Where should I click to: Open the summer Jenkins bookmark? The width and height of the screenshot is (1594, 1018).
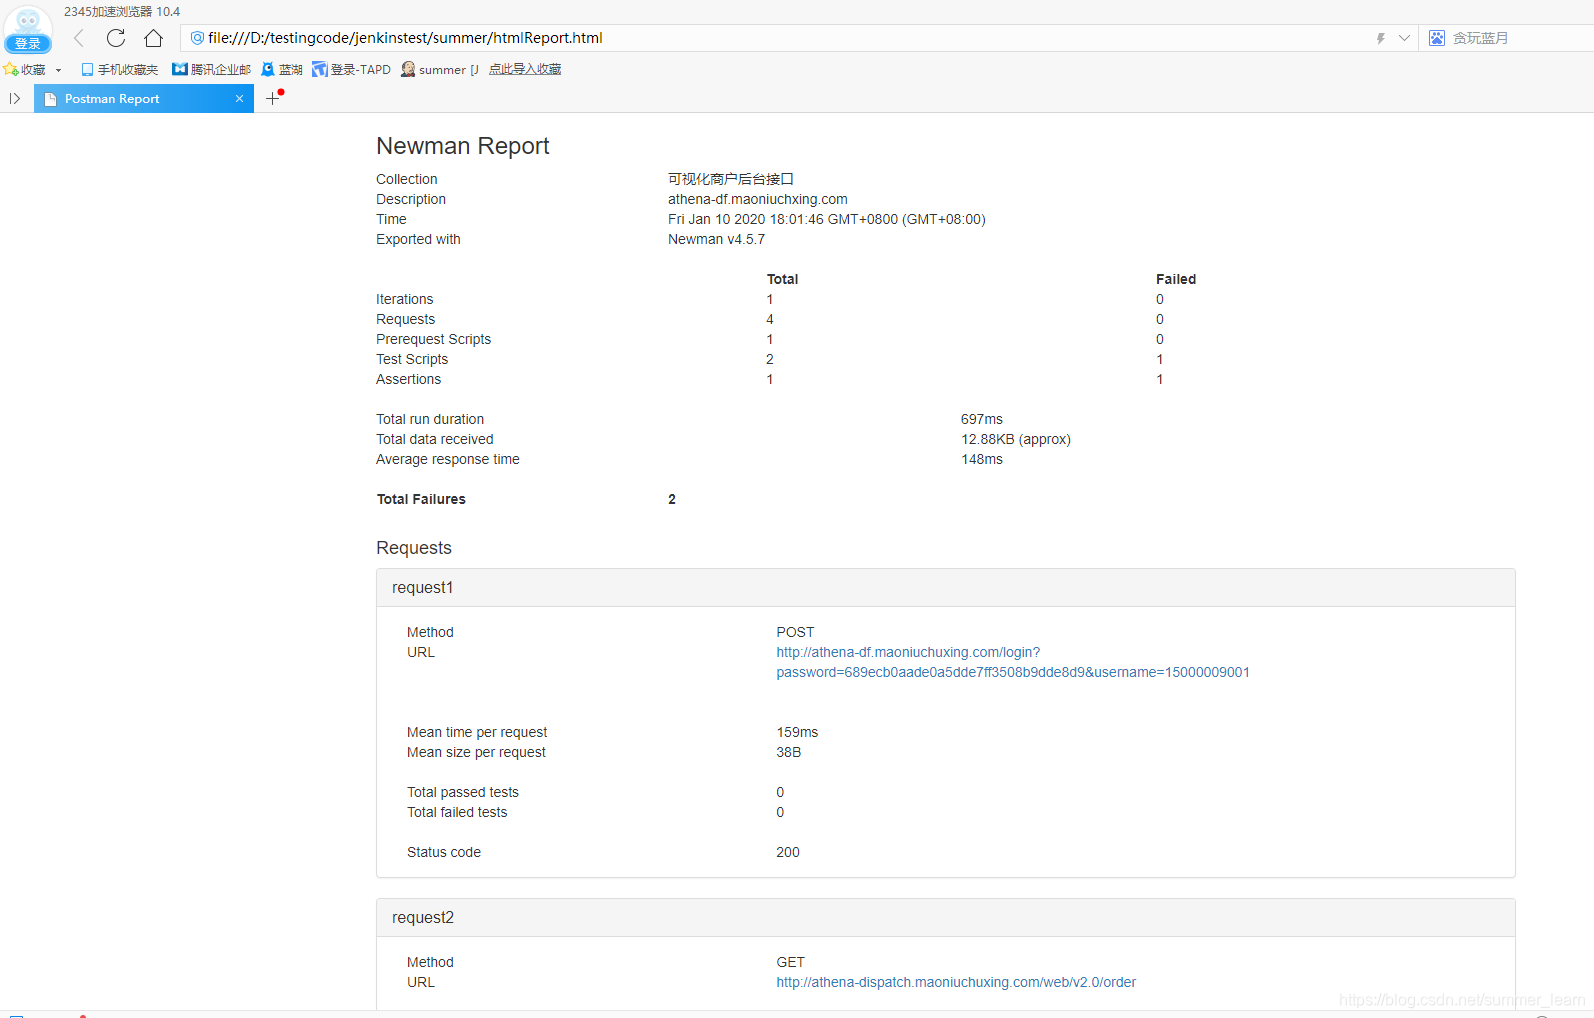pyautogui.click(x=439, y=69)
